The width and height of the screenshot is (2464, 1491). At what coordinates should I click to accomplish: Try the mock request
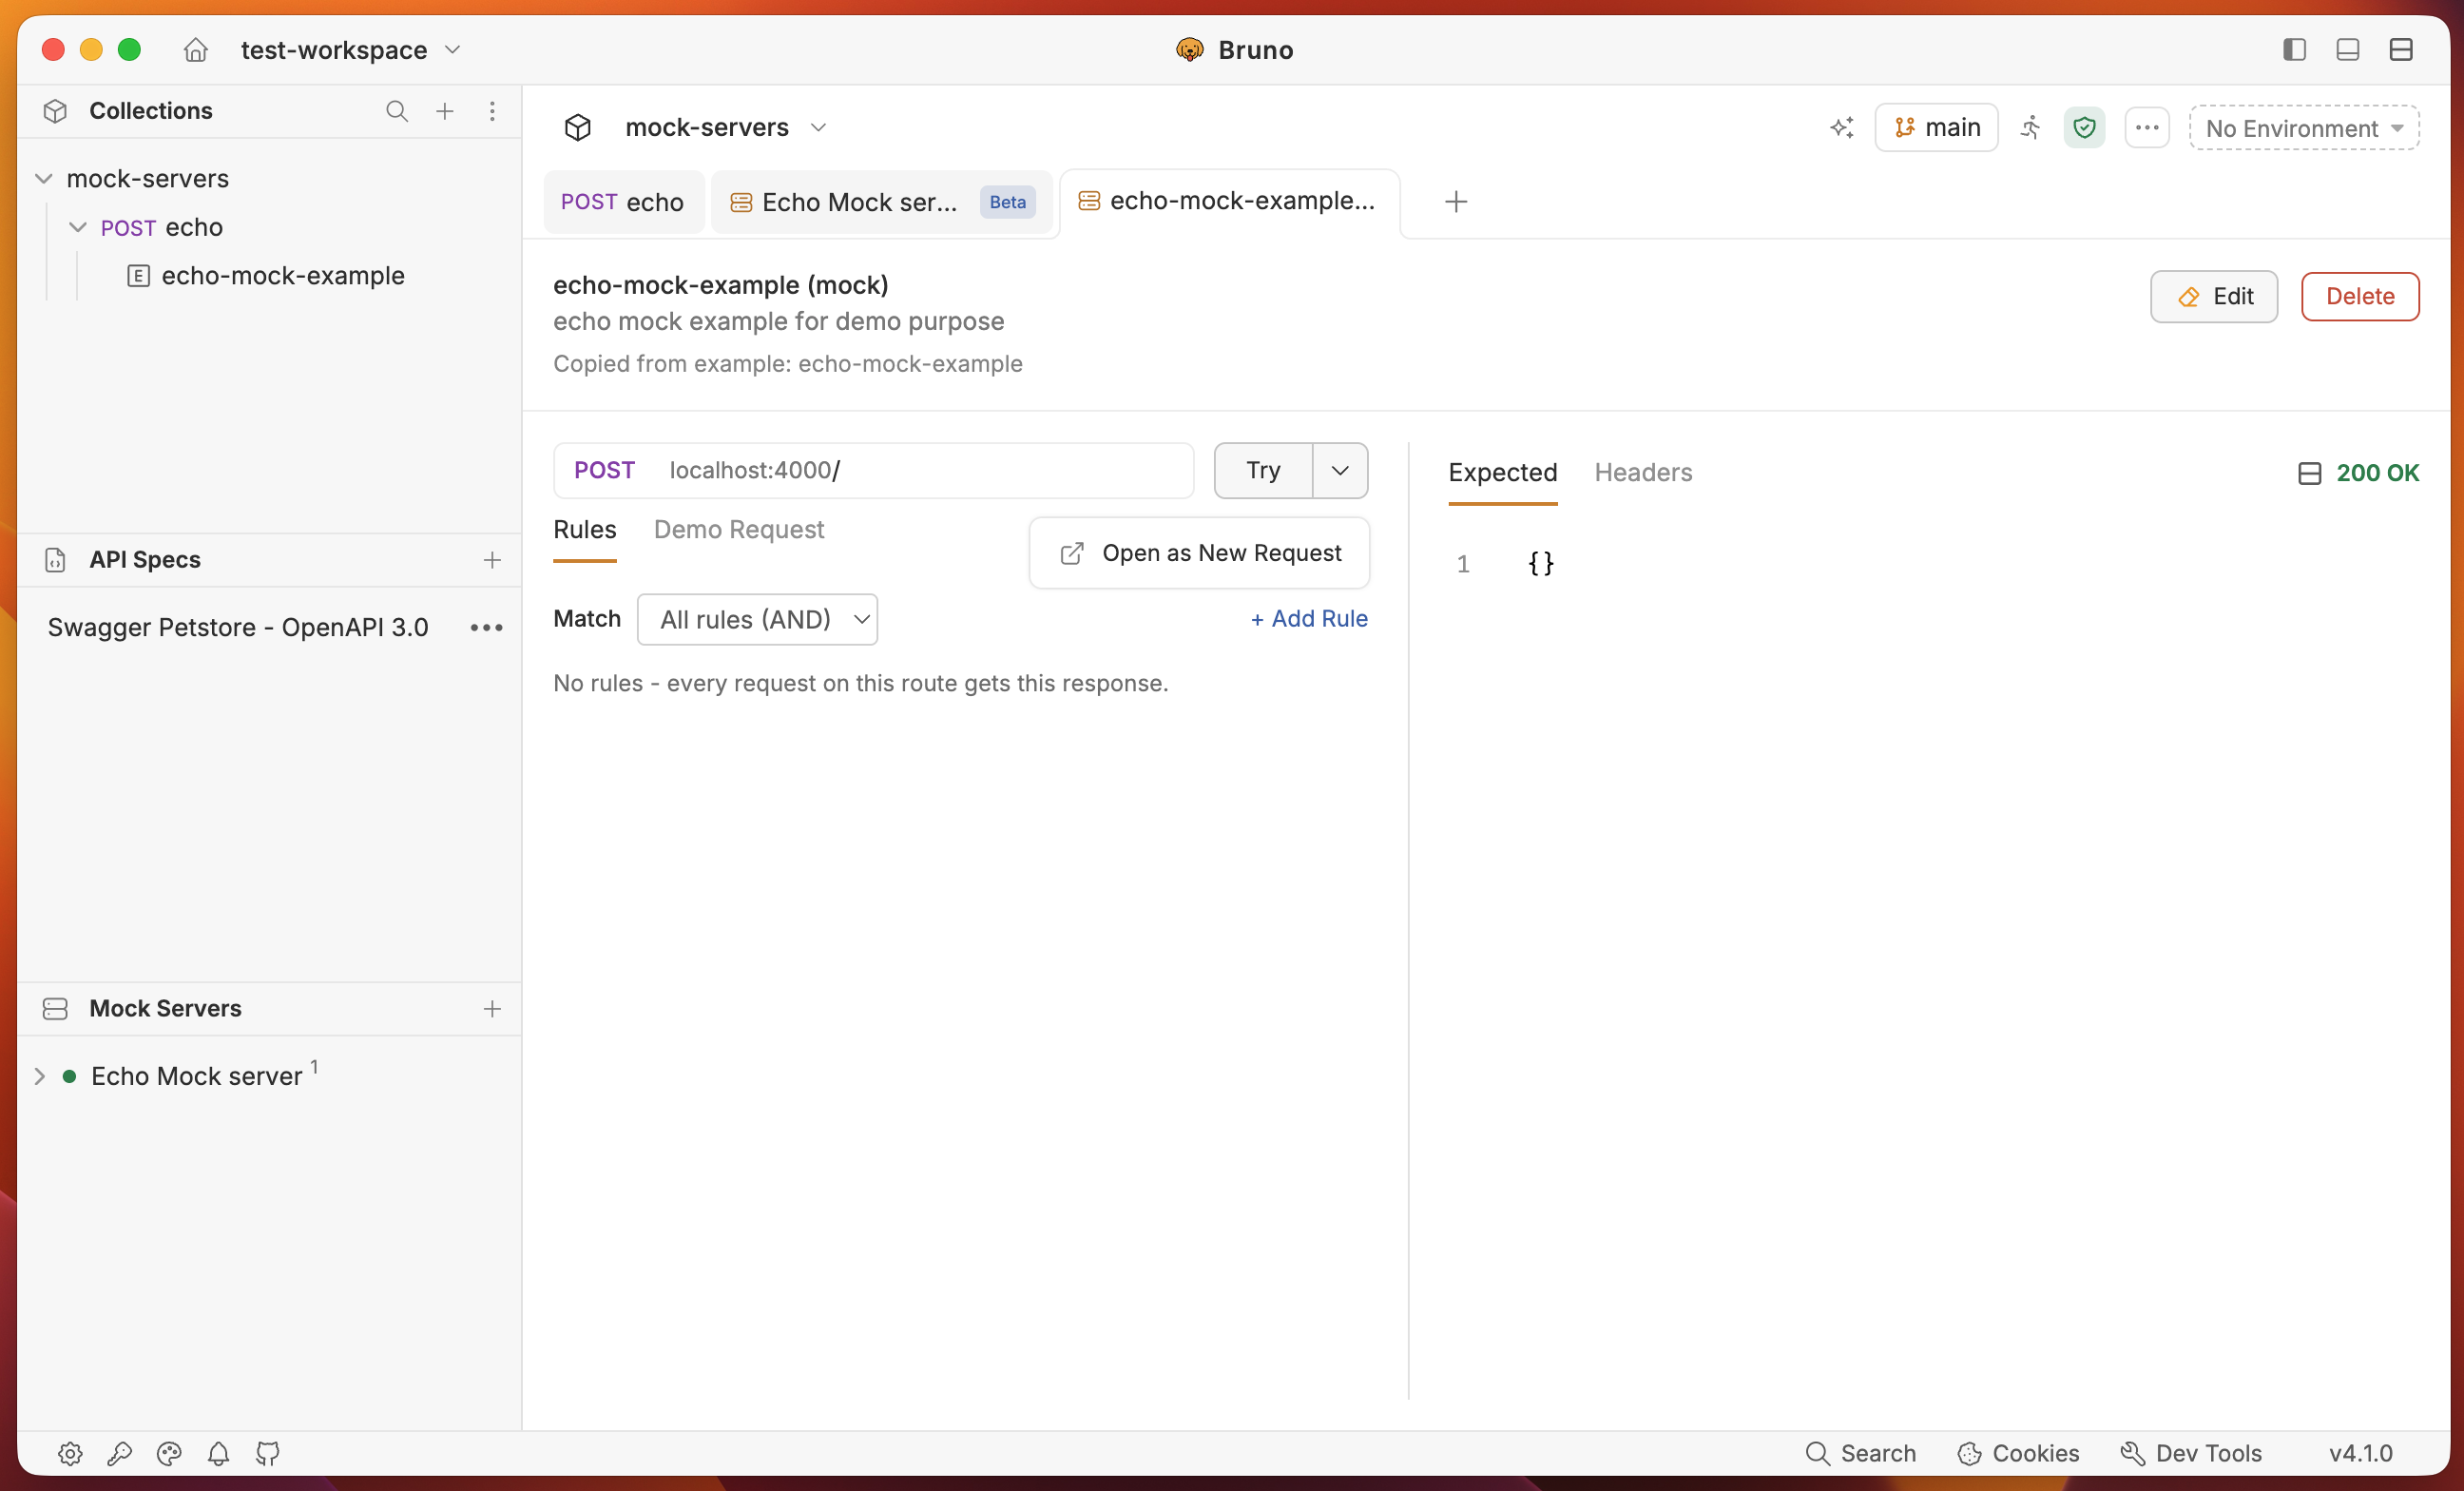point(1263,470)
